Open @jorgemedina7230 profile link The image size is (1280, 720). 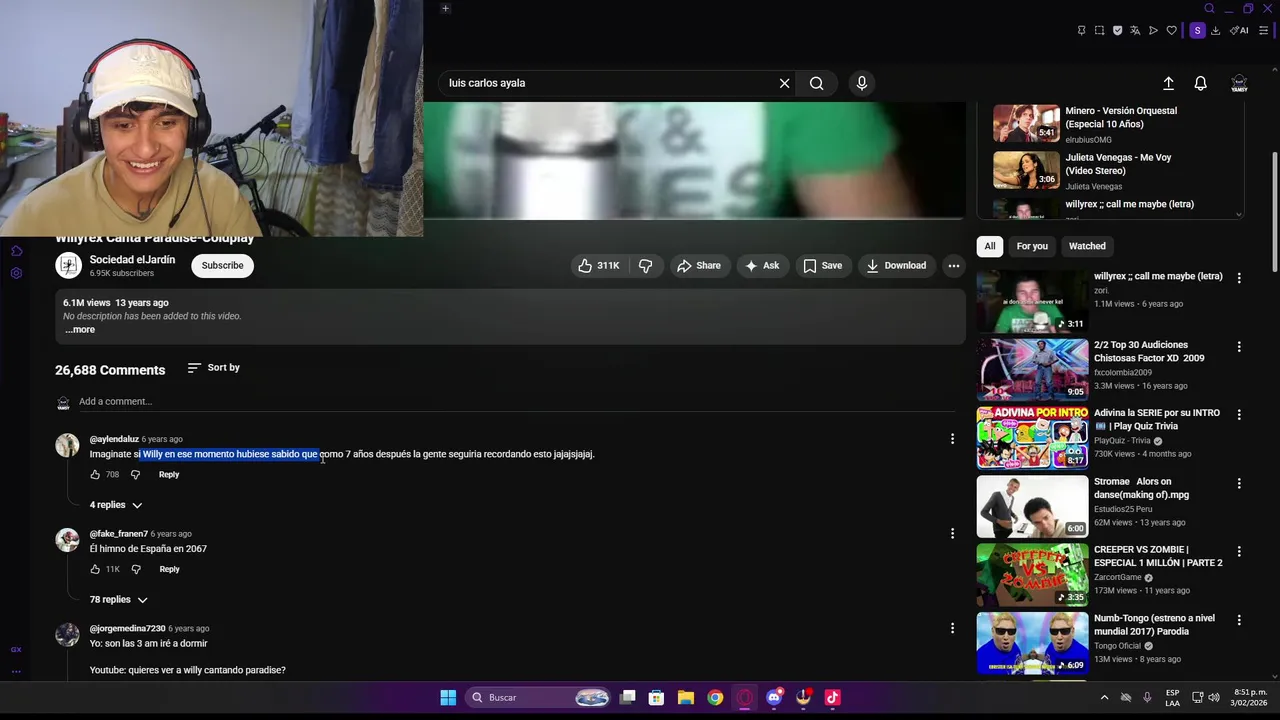coord(127,628)
